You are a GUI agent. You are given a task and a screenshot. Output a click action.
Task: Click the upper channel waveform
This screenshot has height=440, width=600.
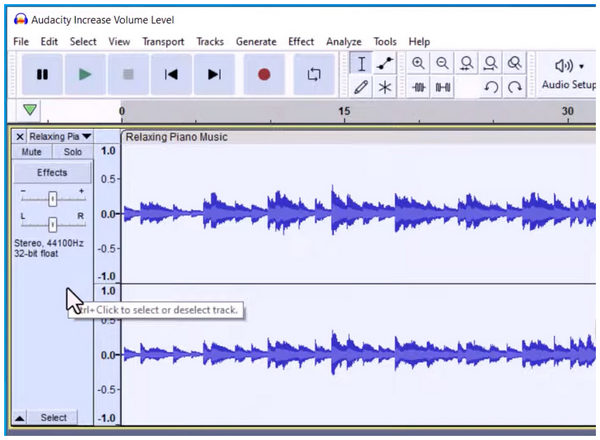[359, 213]
